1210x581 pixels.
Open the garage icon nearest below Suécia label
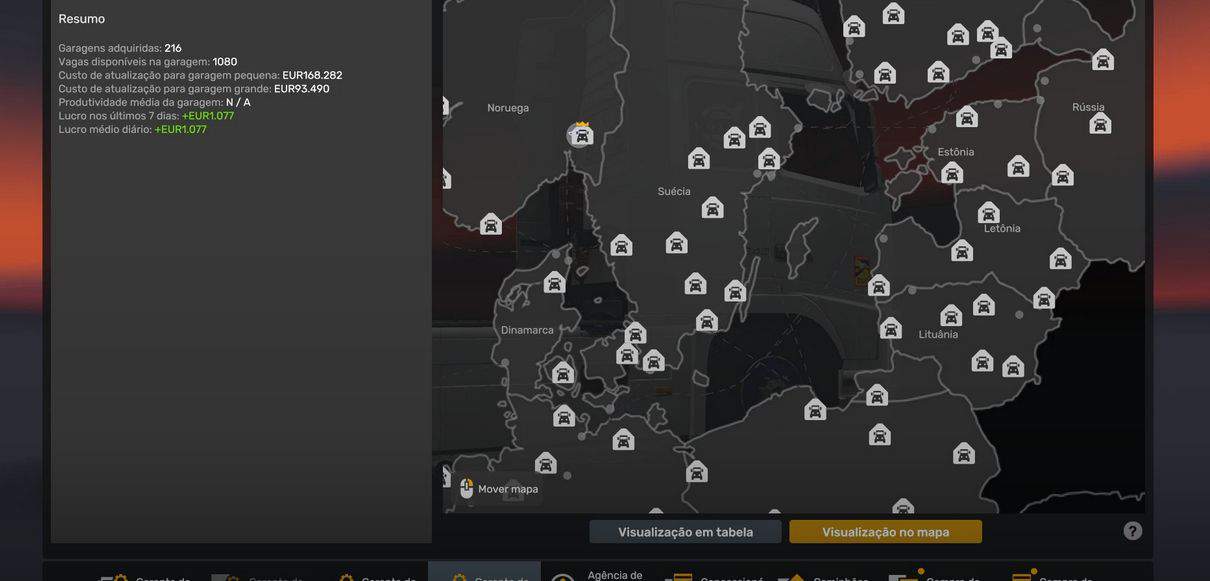(x=712, y=208)
